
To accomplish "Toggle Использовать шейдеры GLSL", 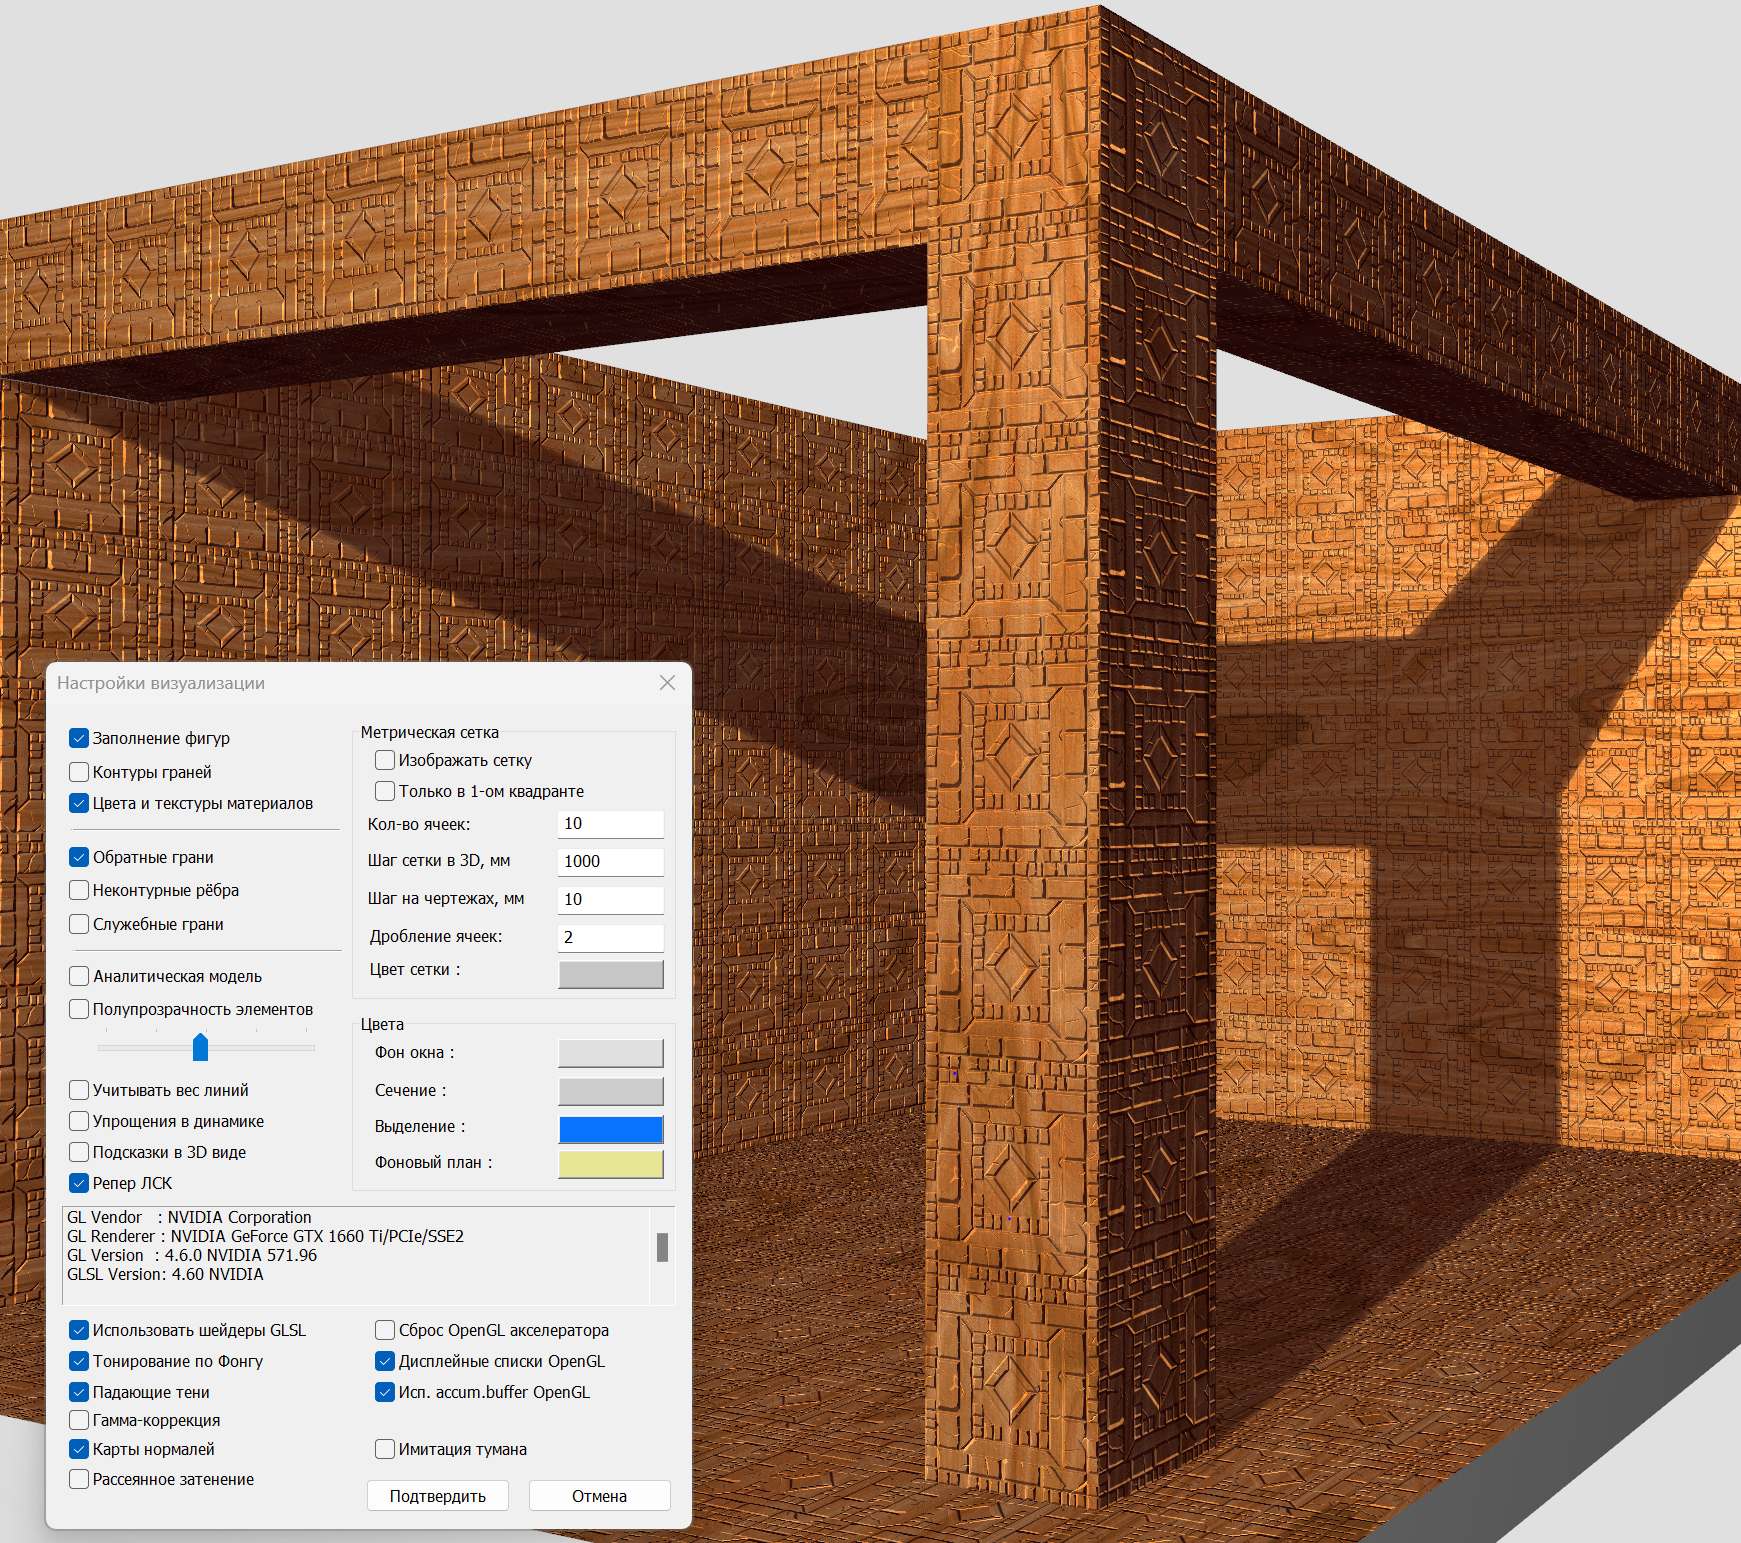I will click(79, 1330).
